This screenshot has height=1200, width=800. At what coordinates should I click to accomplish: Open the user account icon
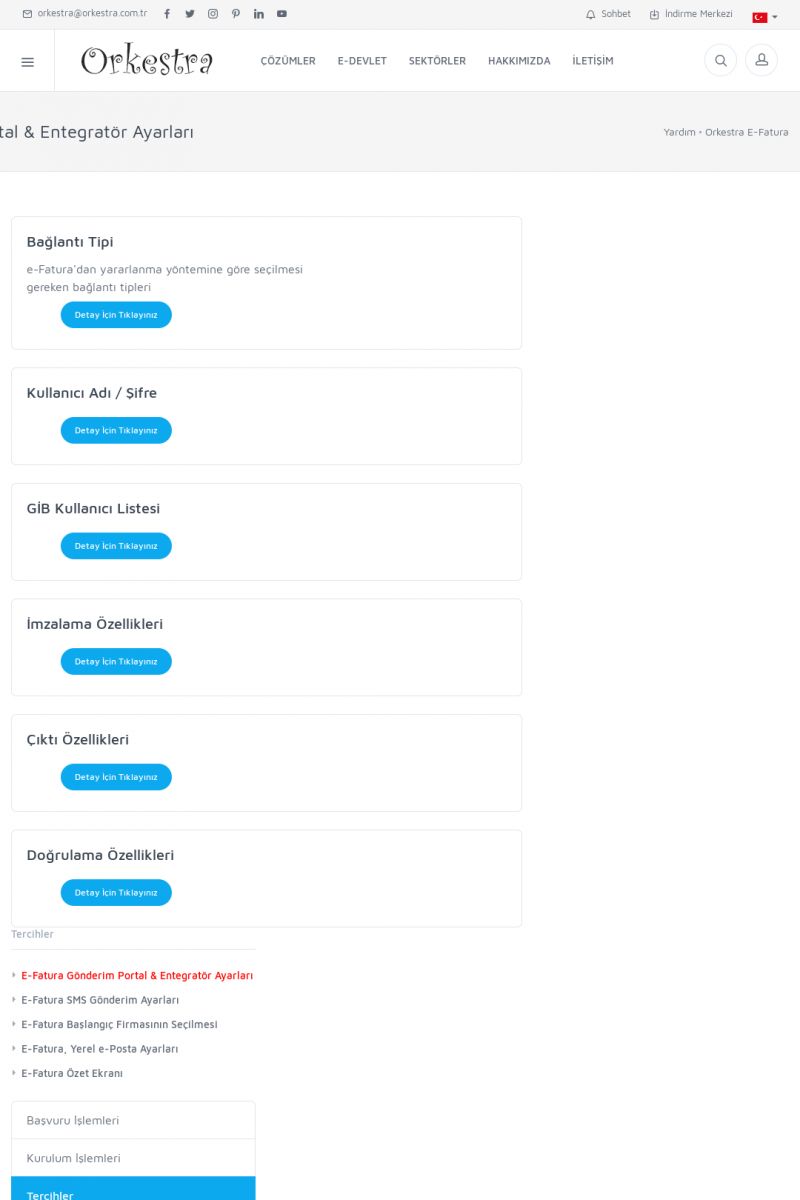(761, 61)
